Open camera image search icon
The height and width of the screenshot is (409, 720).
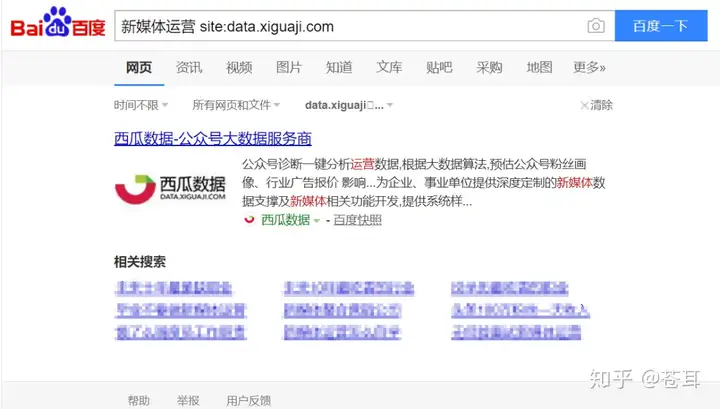pos(596,26)
